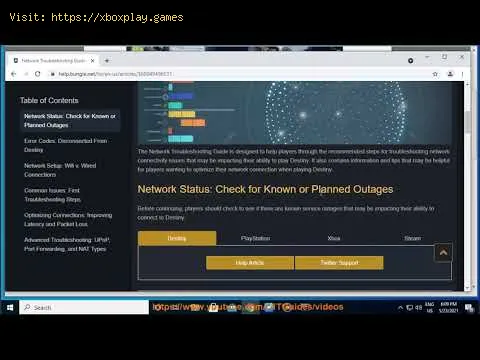The height and width of the screenshot is (360, 480).
Task: Click the Help Article button
Action: pos(250,263)
